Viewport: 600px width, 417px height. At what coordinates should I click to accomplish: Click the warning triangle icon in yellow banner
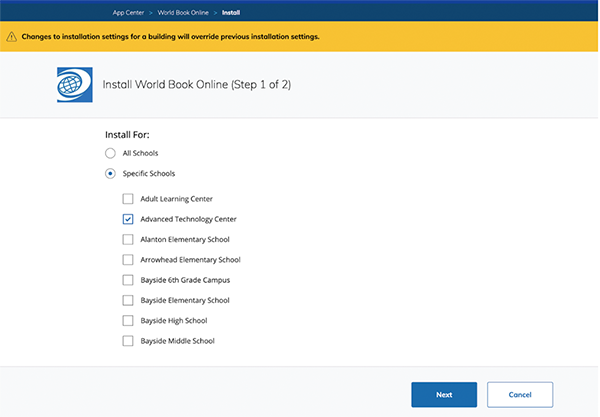click(x=11, y=37)
